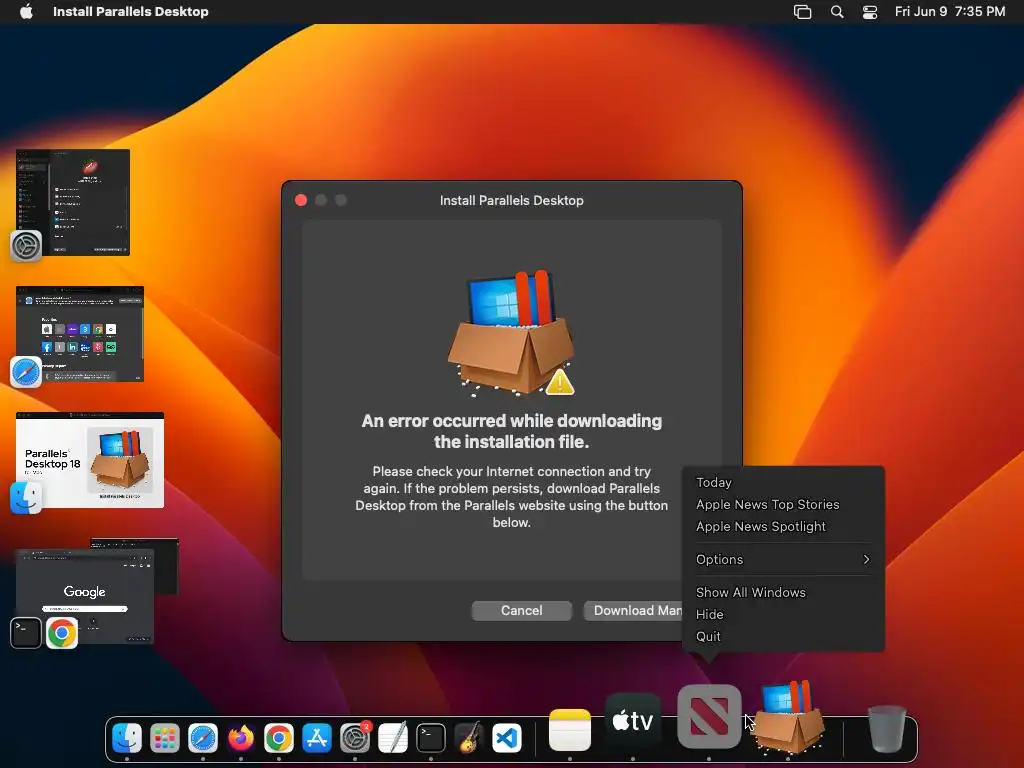
Task: Click the Finder Stage Manager icon
Action: click(x=26, y=498)
